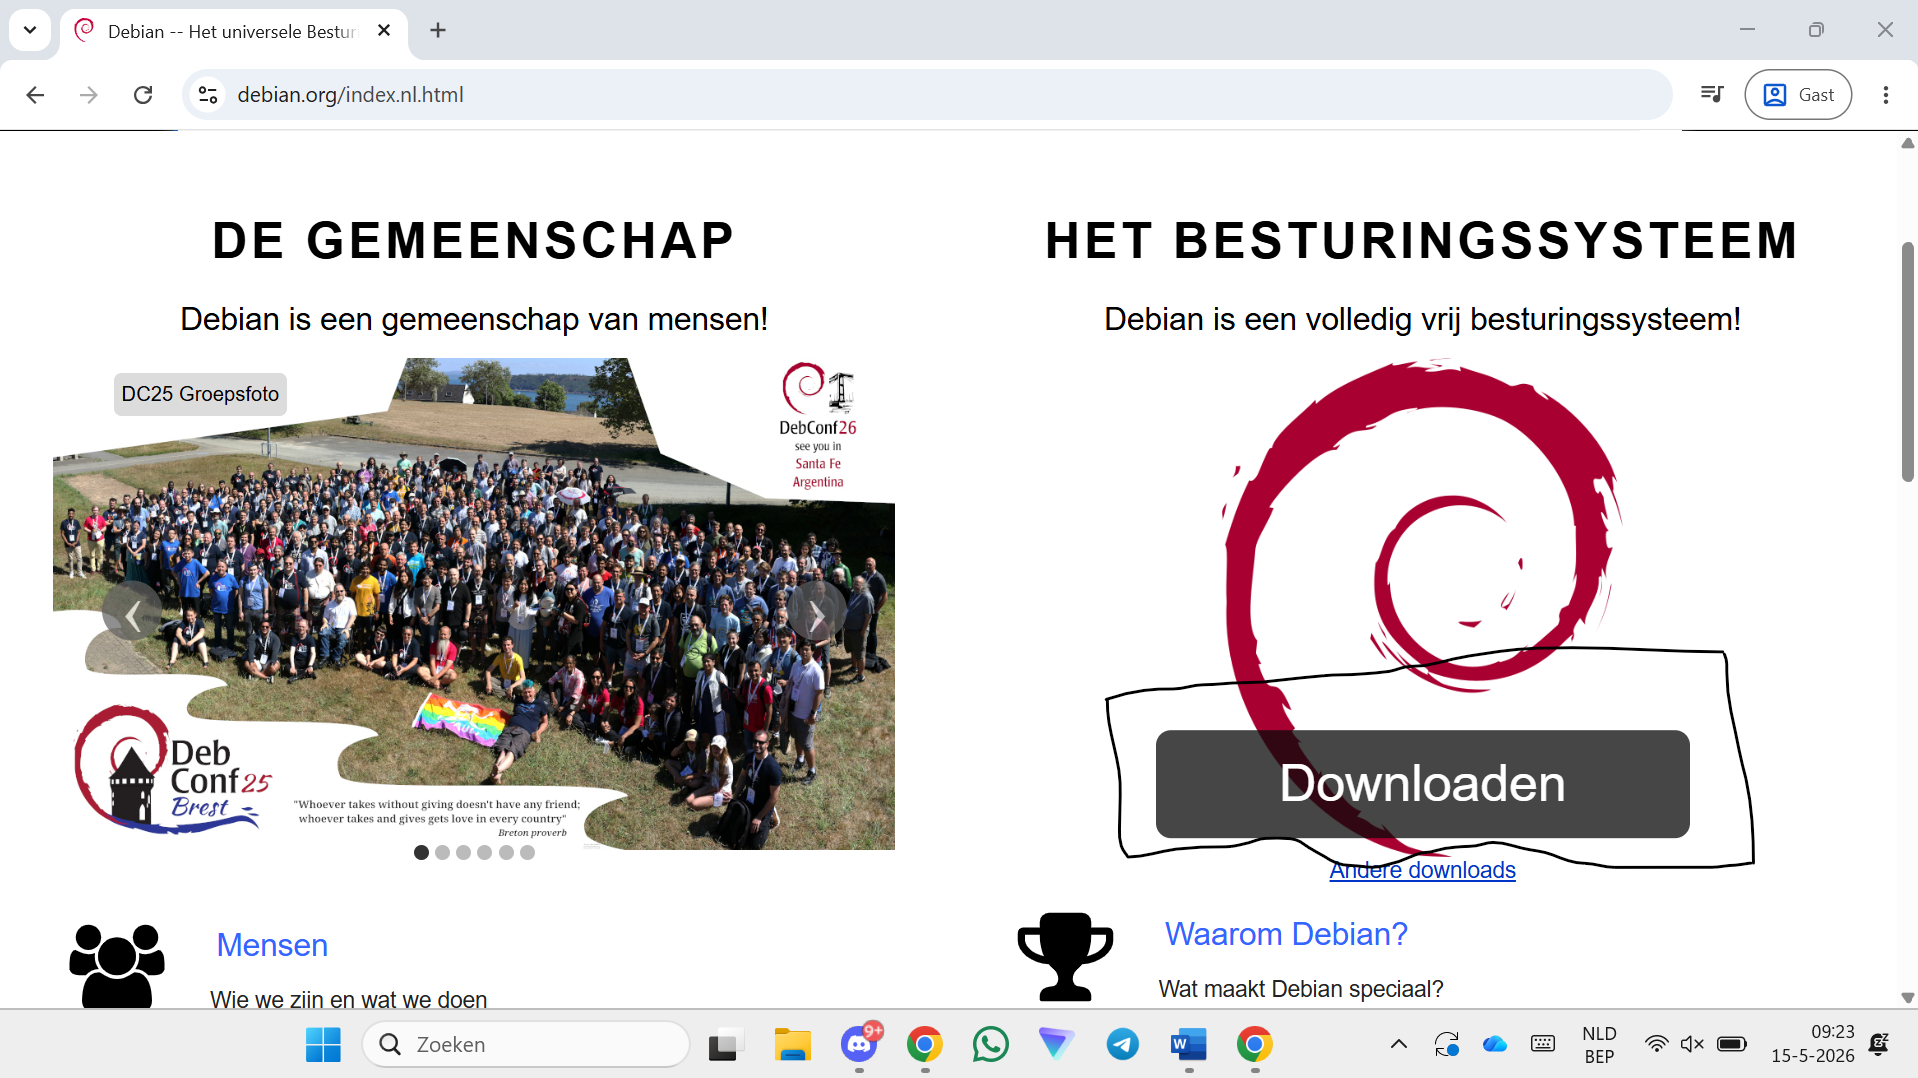Open WhatsApp from the taskbar
This screenshot has width=1918, height=1078.
point(991,1045)
